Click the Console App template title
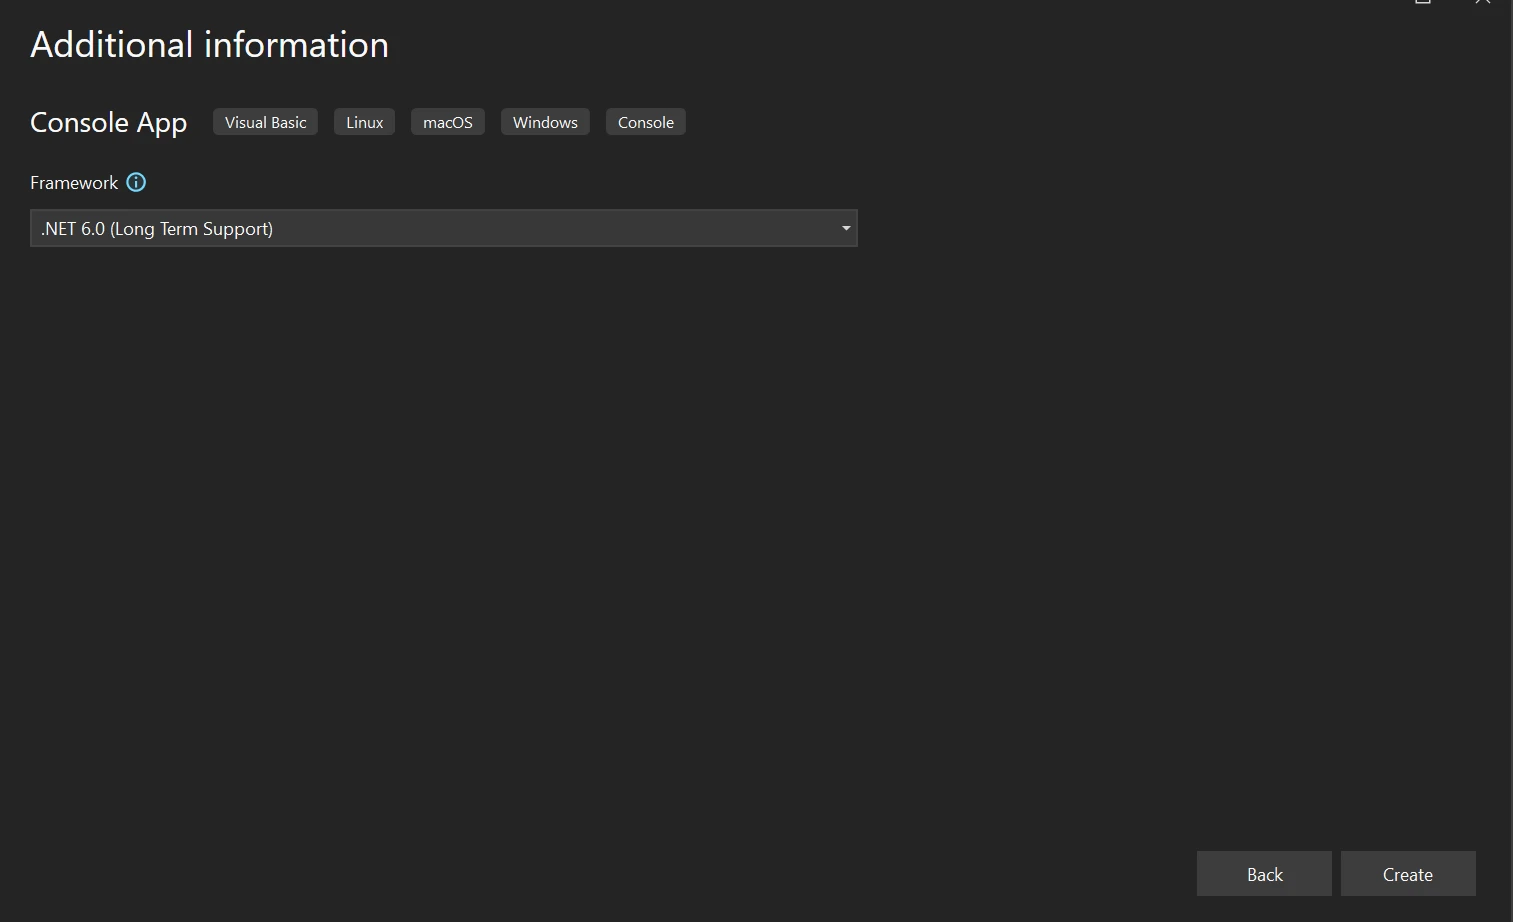This screenshot has height=922, width=1513. 108,122
